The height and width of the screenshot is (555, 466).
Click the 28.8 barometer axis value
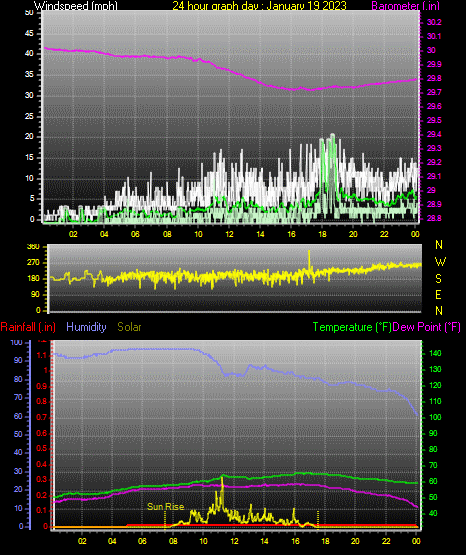click(x=434, y=218)
